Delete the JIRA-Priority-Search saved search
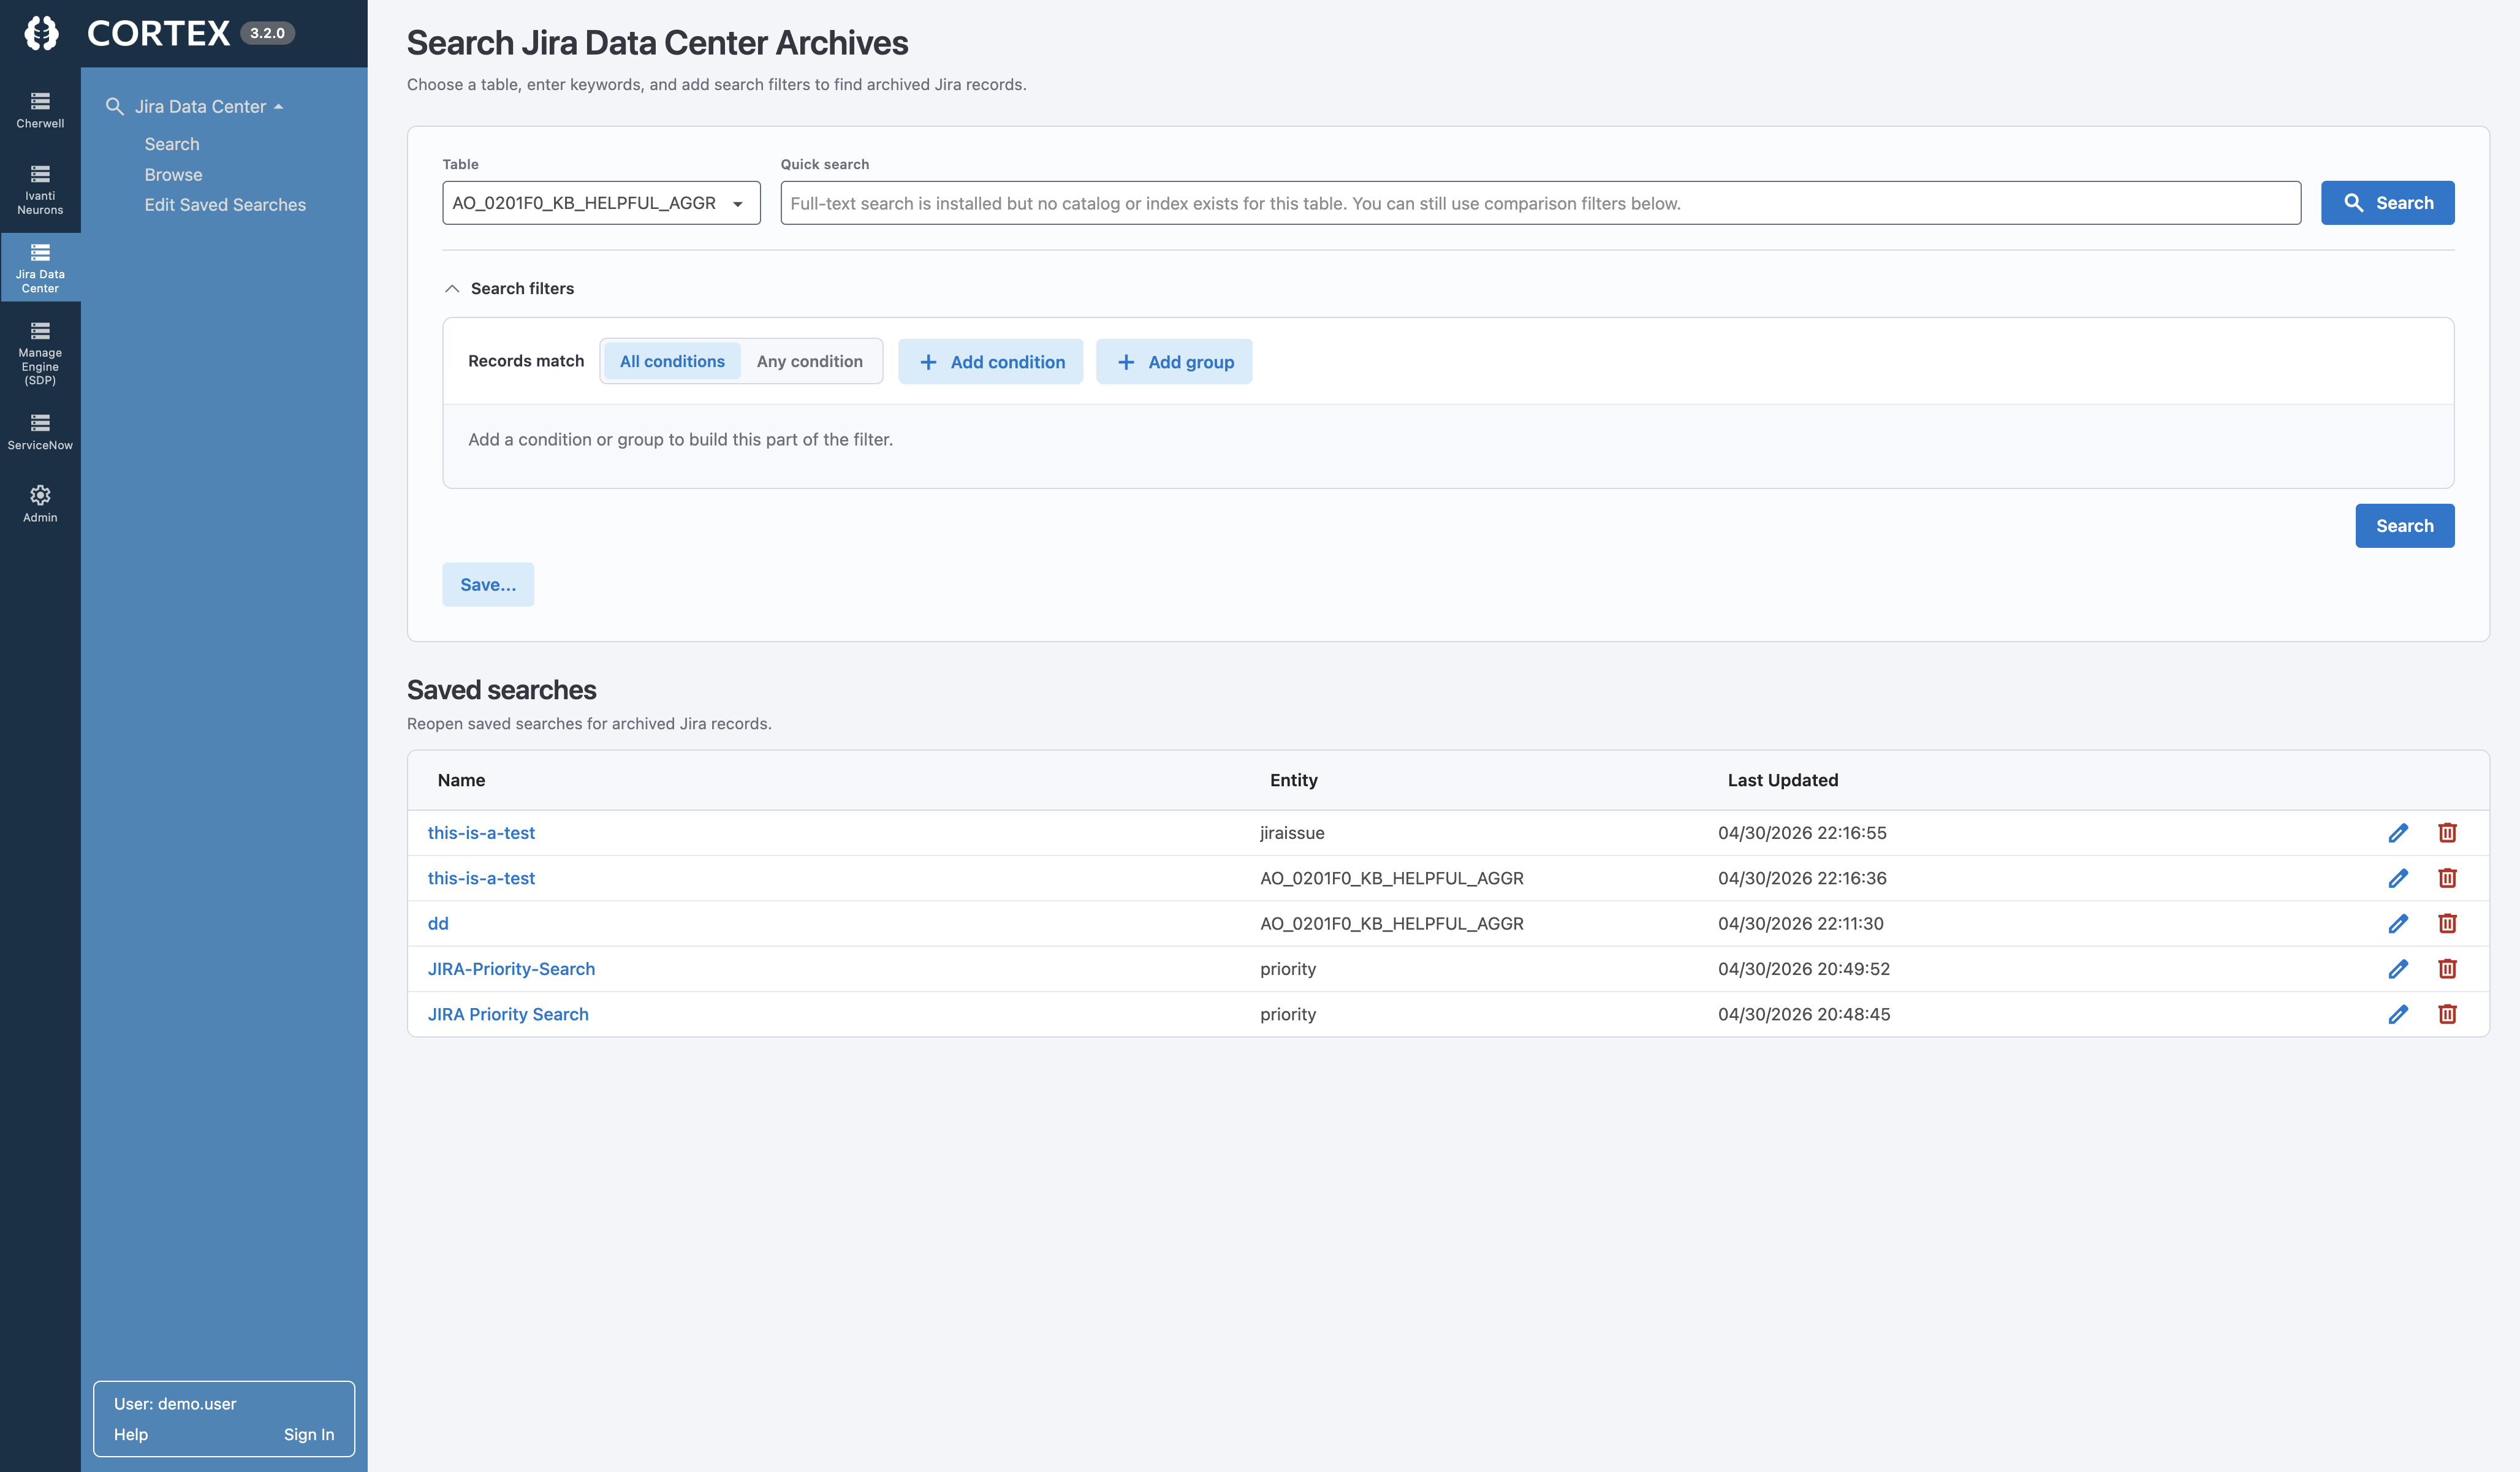The width and height of the screenshot is (2520, 1472). click(2447, 969)
